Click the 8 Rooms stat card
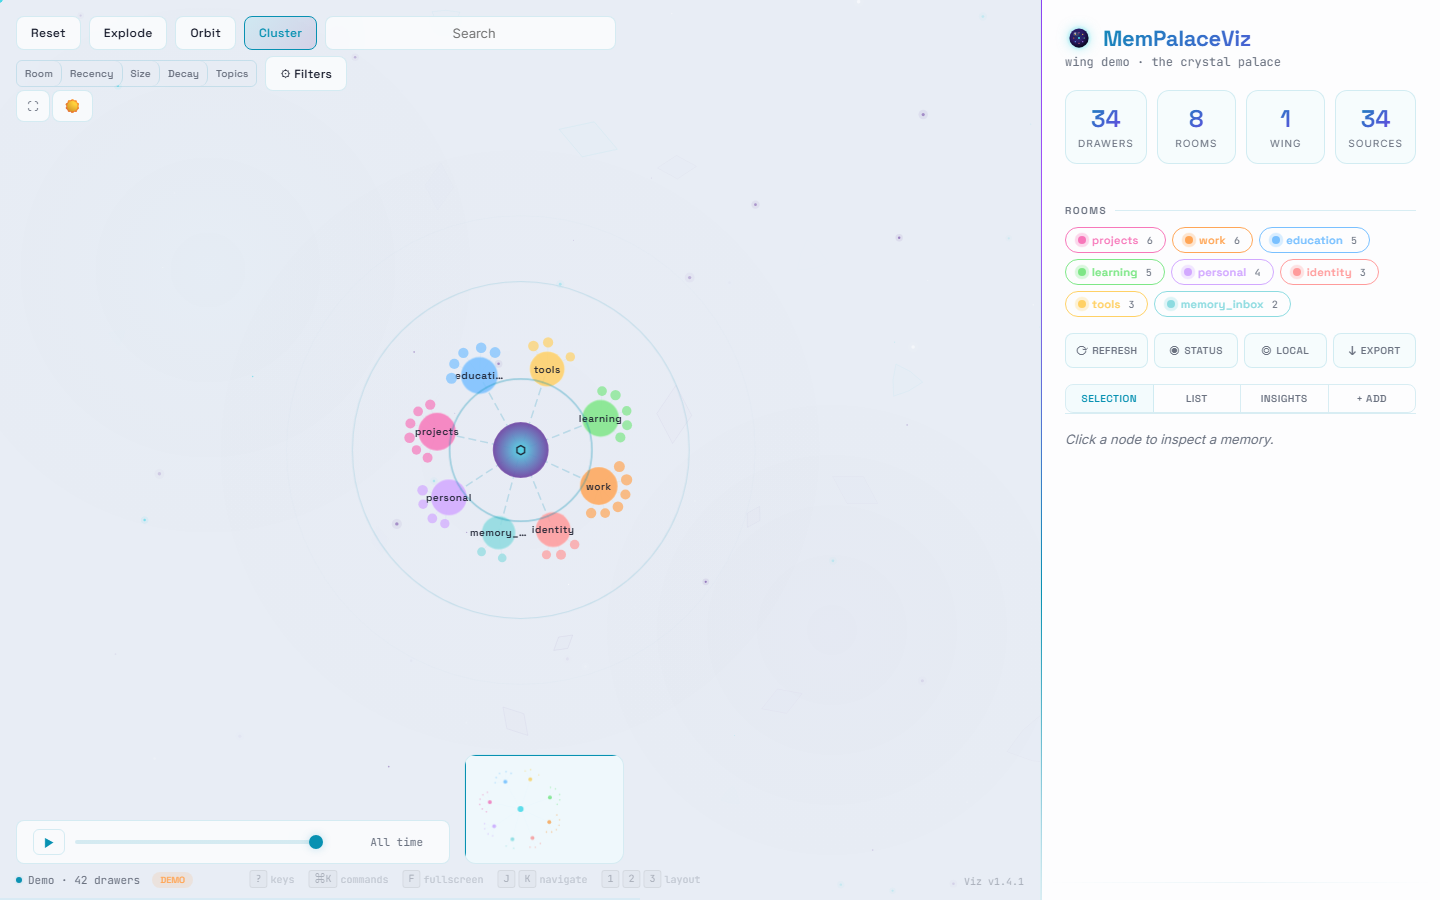1440x900 pixels. tap(1196, 127)
